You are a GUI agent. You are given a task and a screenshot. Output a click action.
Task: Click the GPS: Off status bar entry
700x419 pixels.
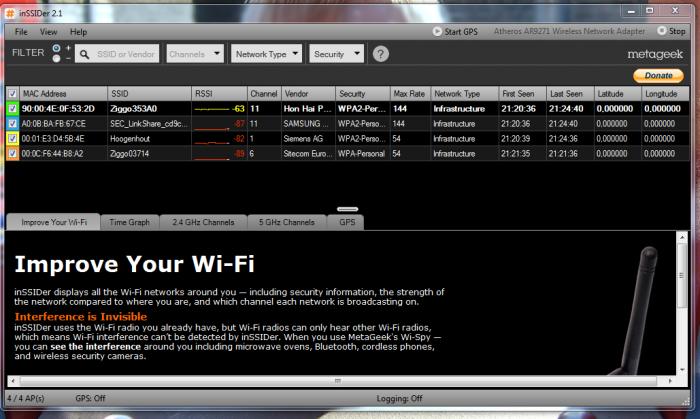pyautogui.click(x=90, y=398)
